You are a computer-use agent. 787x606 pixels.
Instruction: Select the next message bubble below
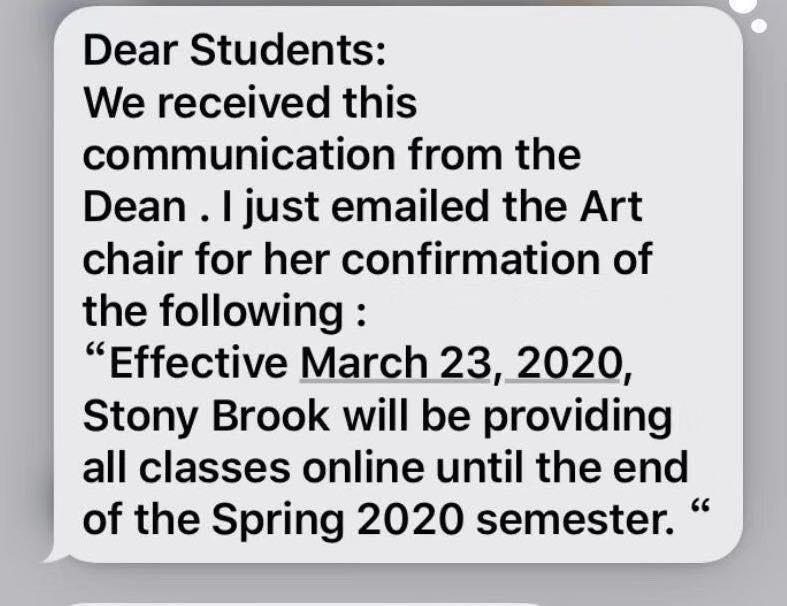[x=300, y=601]
